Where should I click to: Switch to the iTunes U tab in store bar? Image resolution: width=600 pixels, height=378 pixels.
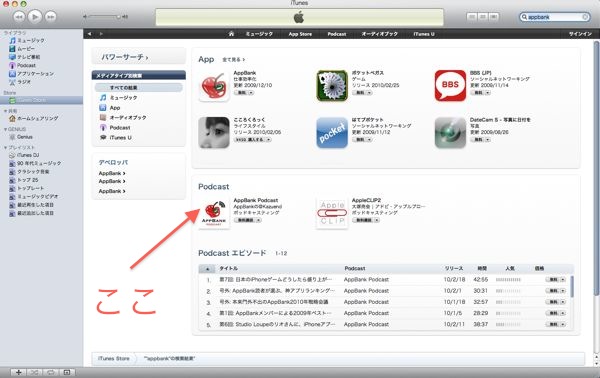[424, 34]
